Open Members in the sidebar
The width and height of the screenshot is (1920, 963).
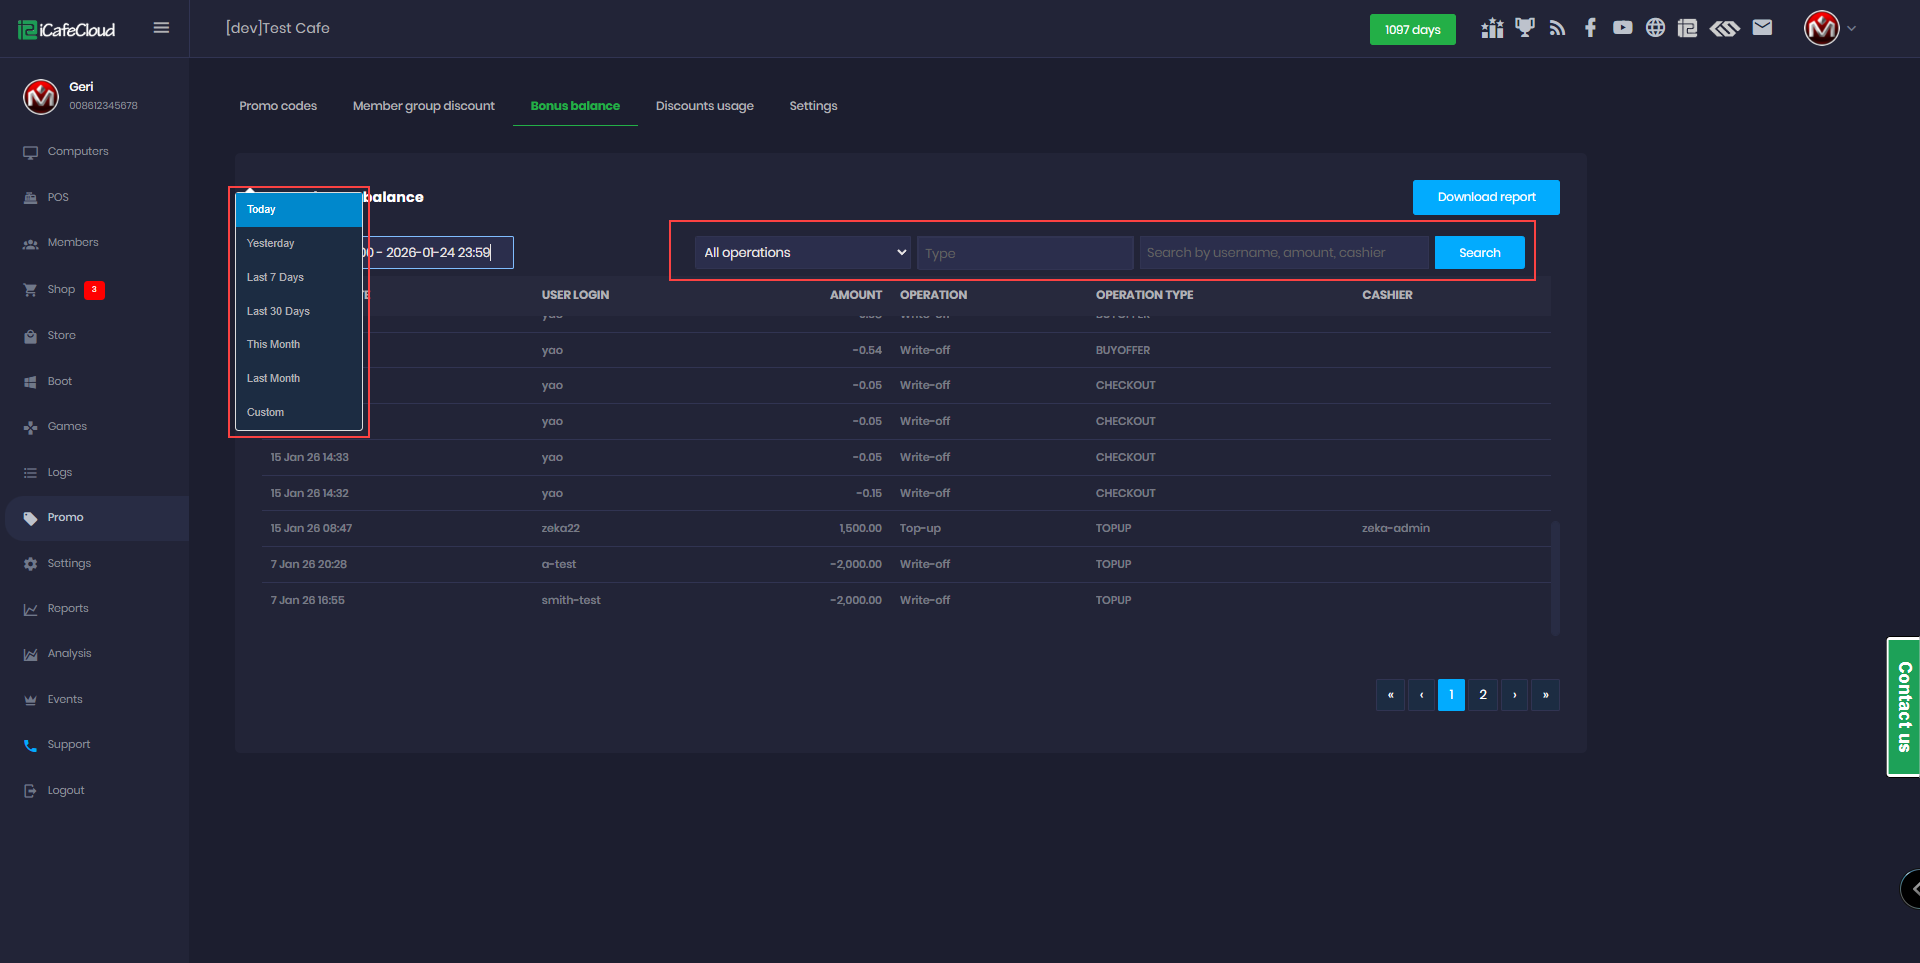pyautogui.click(x=73, y=243)
